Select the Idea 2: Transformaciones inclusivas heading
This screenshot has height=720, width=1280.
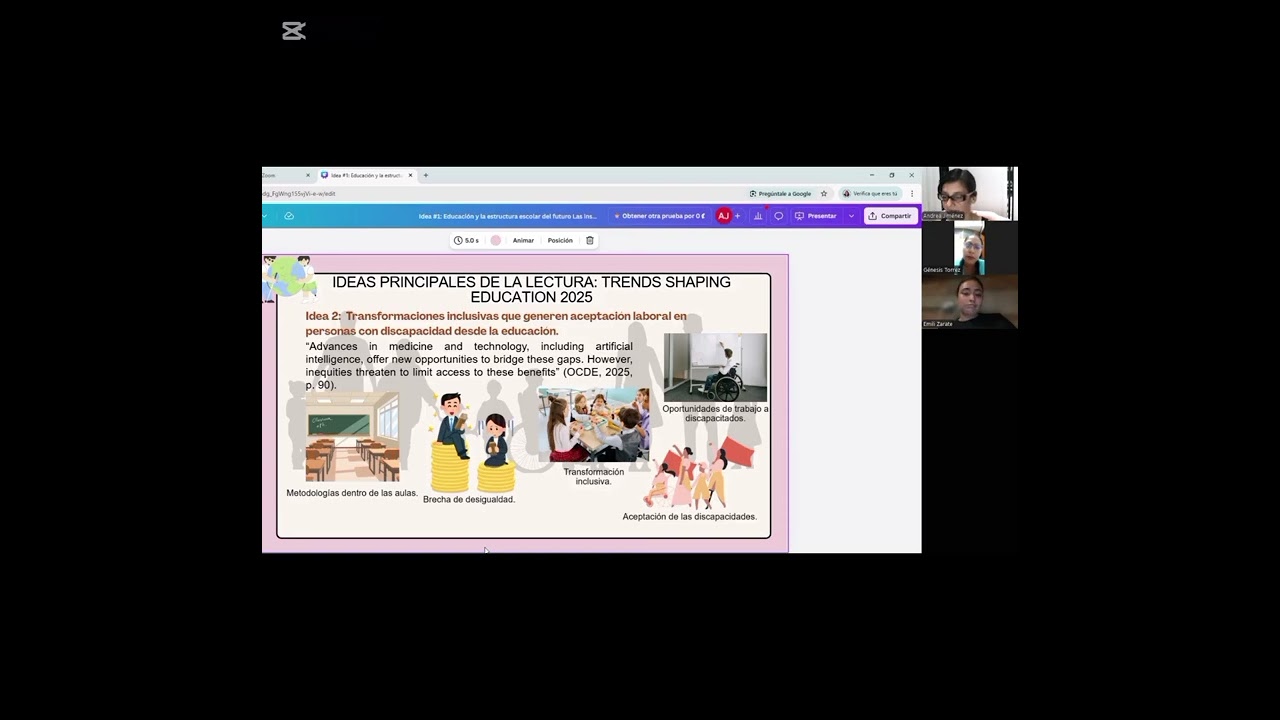coord(496,323)
